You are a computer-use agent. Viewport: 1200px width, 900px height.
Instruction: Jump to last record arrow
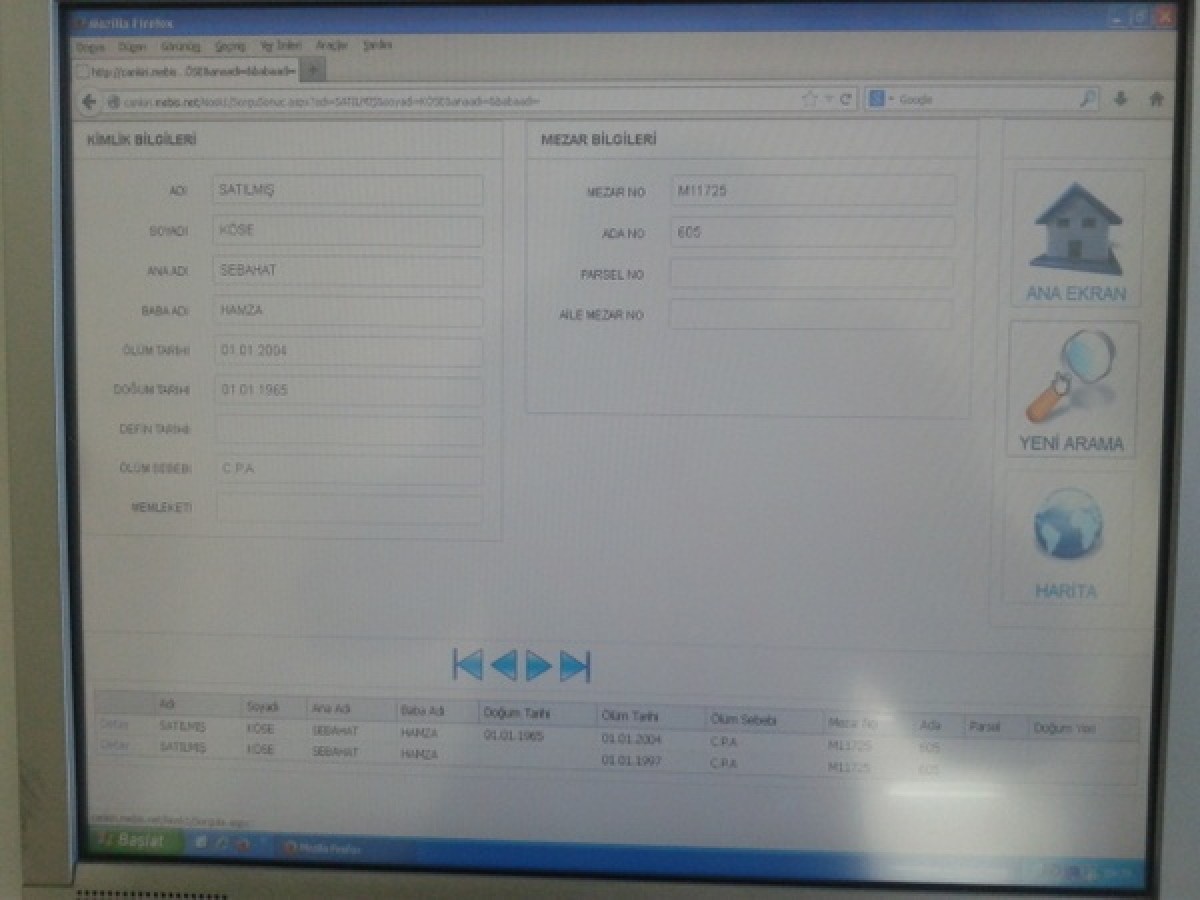(575, 666)
